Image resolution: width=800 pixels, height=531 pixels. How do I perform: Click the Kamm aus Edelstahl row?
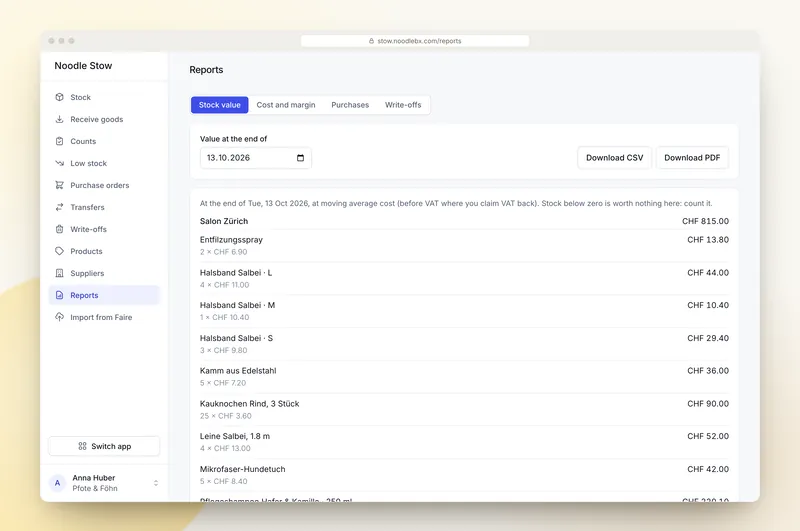click(x=464, y=376)
